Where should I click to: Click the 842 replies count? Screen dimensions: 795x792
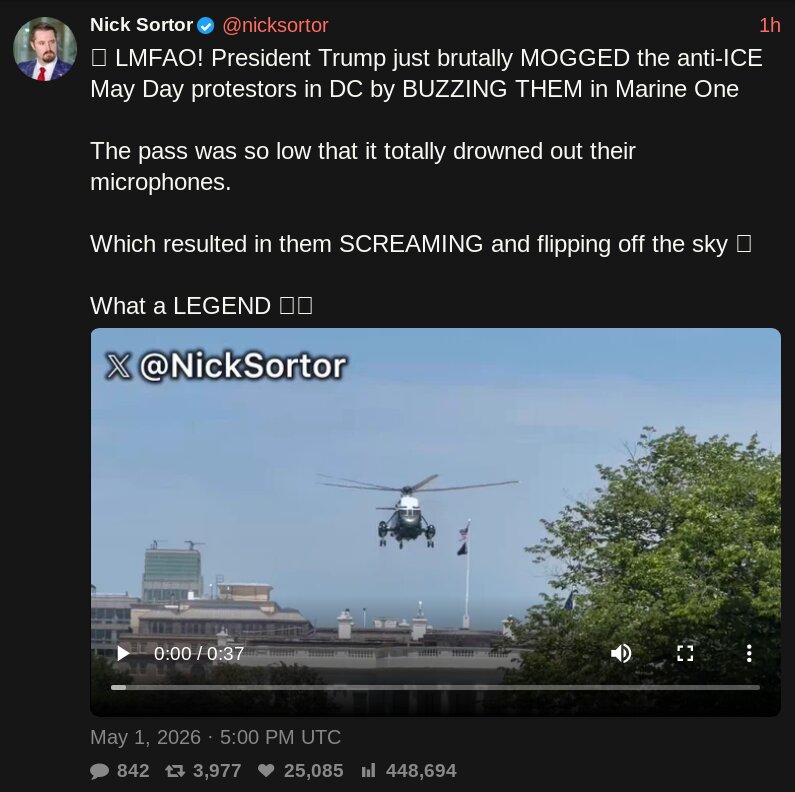click(133, 771)
